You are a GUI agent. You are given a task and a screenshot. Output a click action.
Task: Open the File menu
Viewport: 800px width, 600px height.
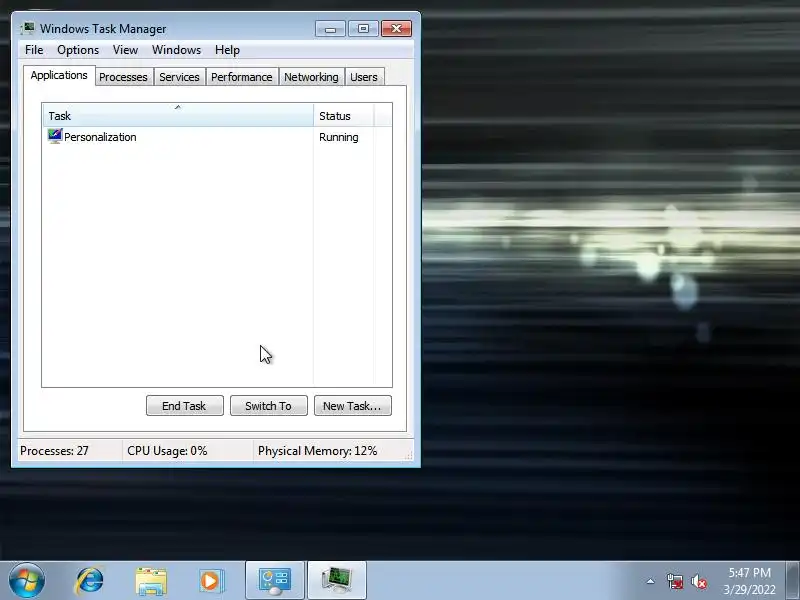(34, 50)
